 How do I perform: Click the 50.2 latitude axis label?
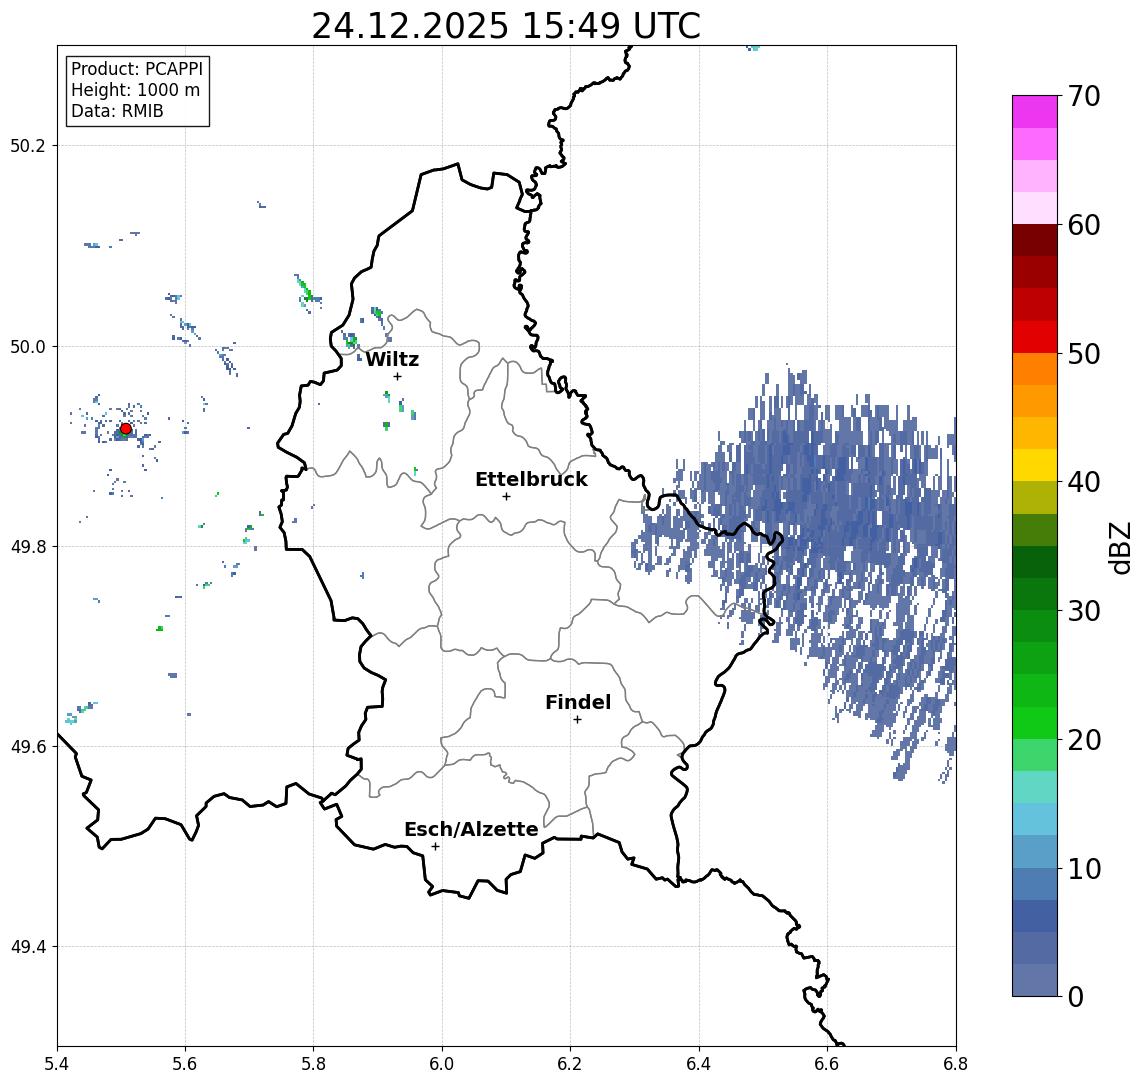28,145
